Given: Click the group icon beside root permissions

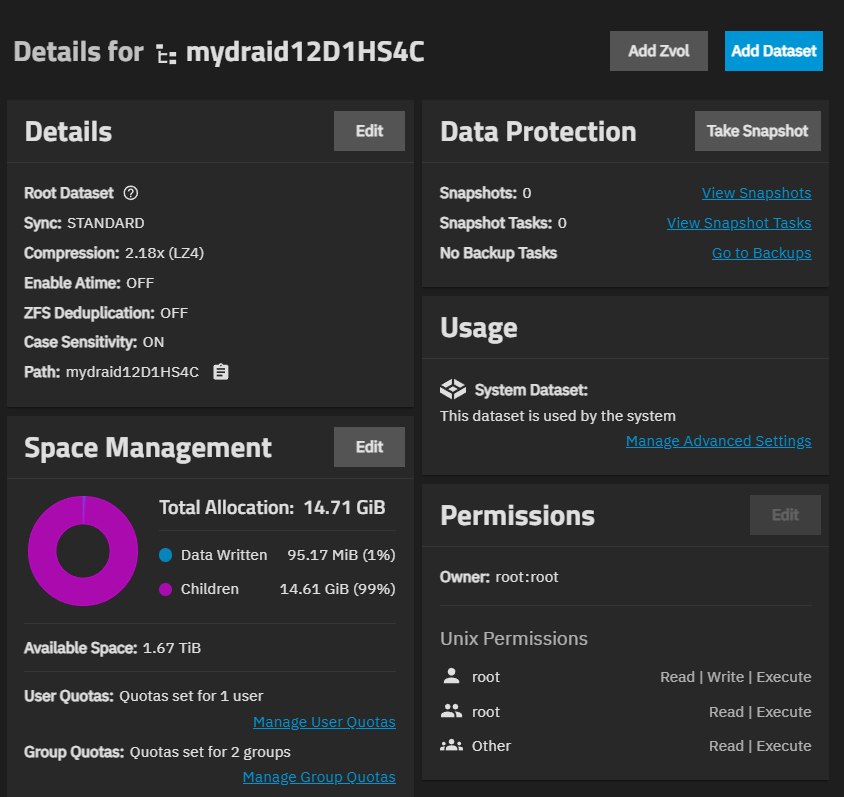Looking at the screenshot, I should click(451, 712).
